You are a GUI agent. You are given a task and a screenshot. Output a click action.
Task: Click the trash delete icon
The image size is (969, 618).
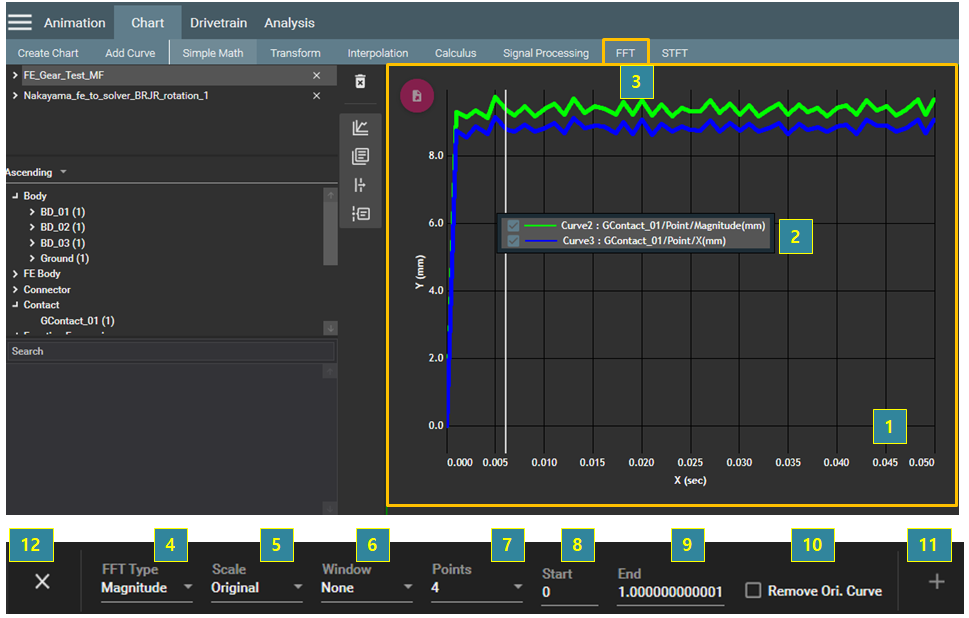[361, 81]
